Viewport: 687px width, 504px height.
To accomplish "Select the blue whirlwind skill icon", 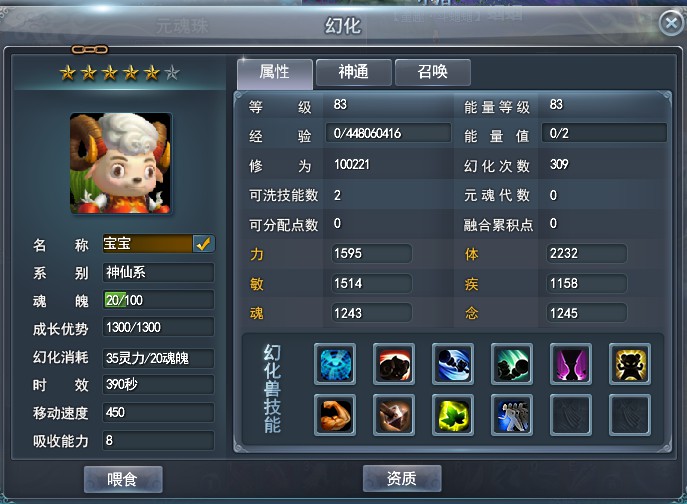I will pos(453,364).
